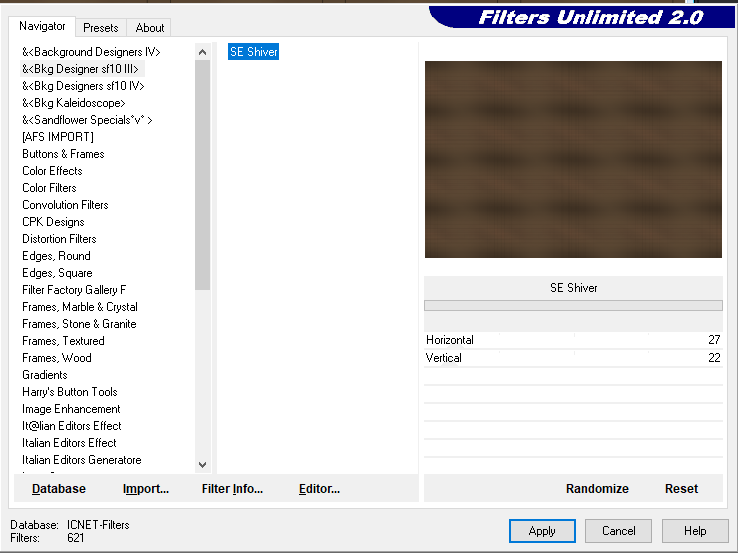
Task: Open Filter Factory Gallery F
Action: (74, 290)
